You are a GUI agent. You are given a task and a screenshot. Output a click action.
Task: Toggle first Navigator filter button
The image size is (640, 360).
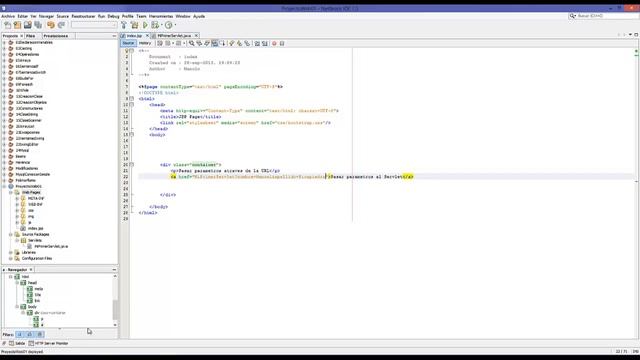(x=20, y=334)
